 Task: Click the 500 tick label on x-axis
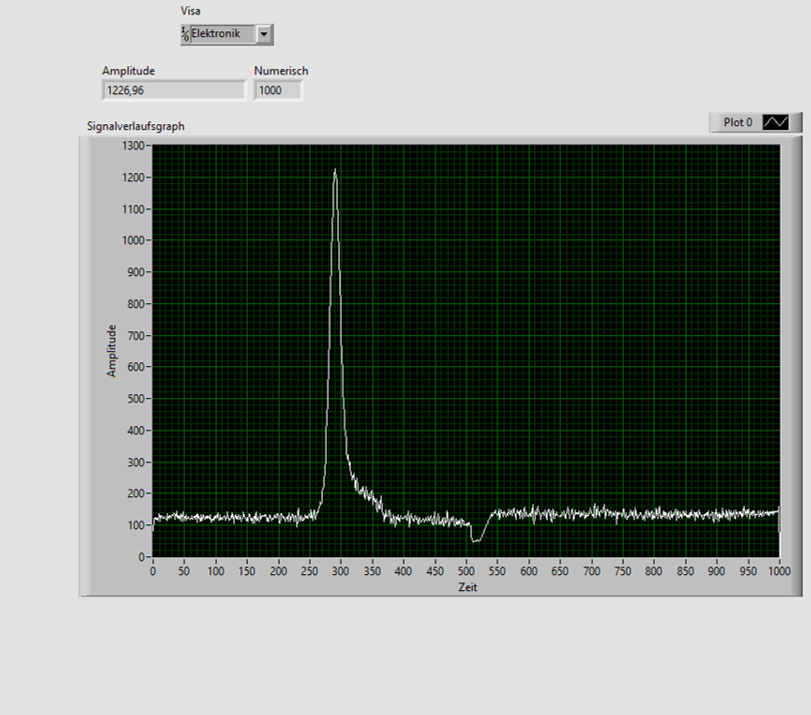click(x=466, y=571)
